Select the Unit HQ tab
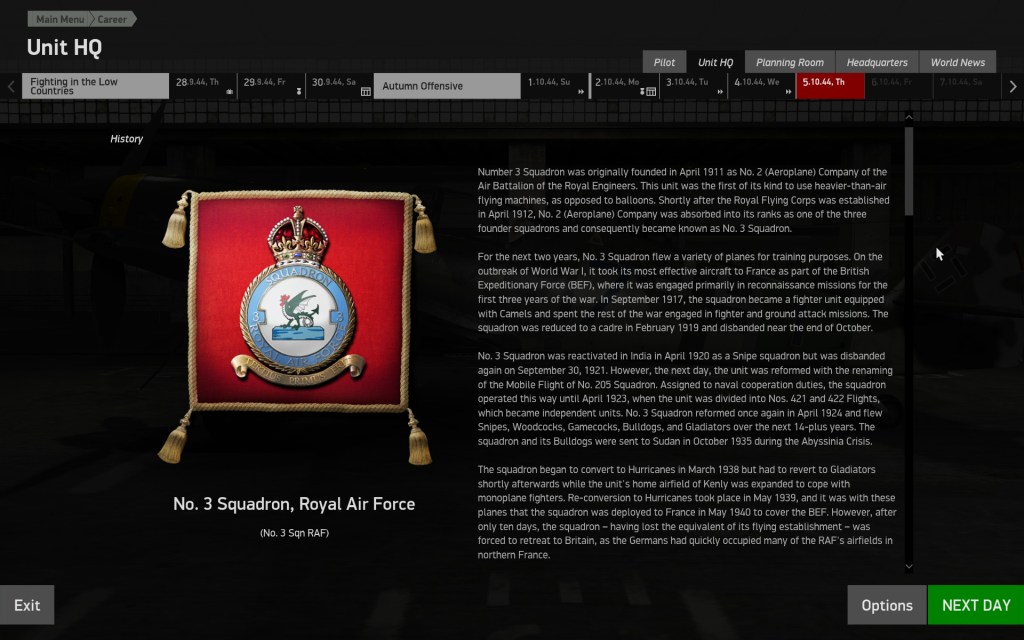 coord(715,62)
